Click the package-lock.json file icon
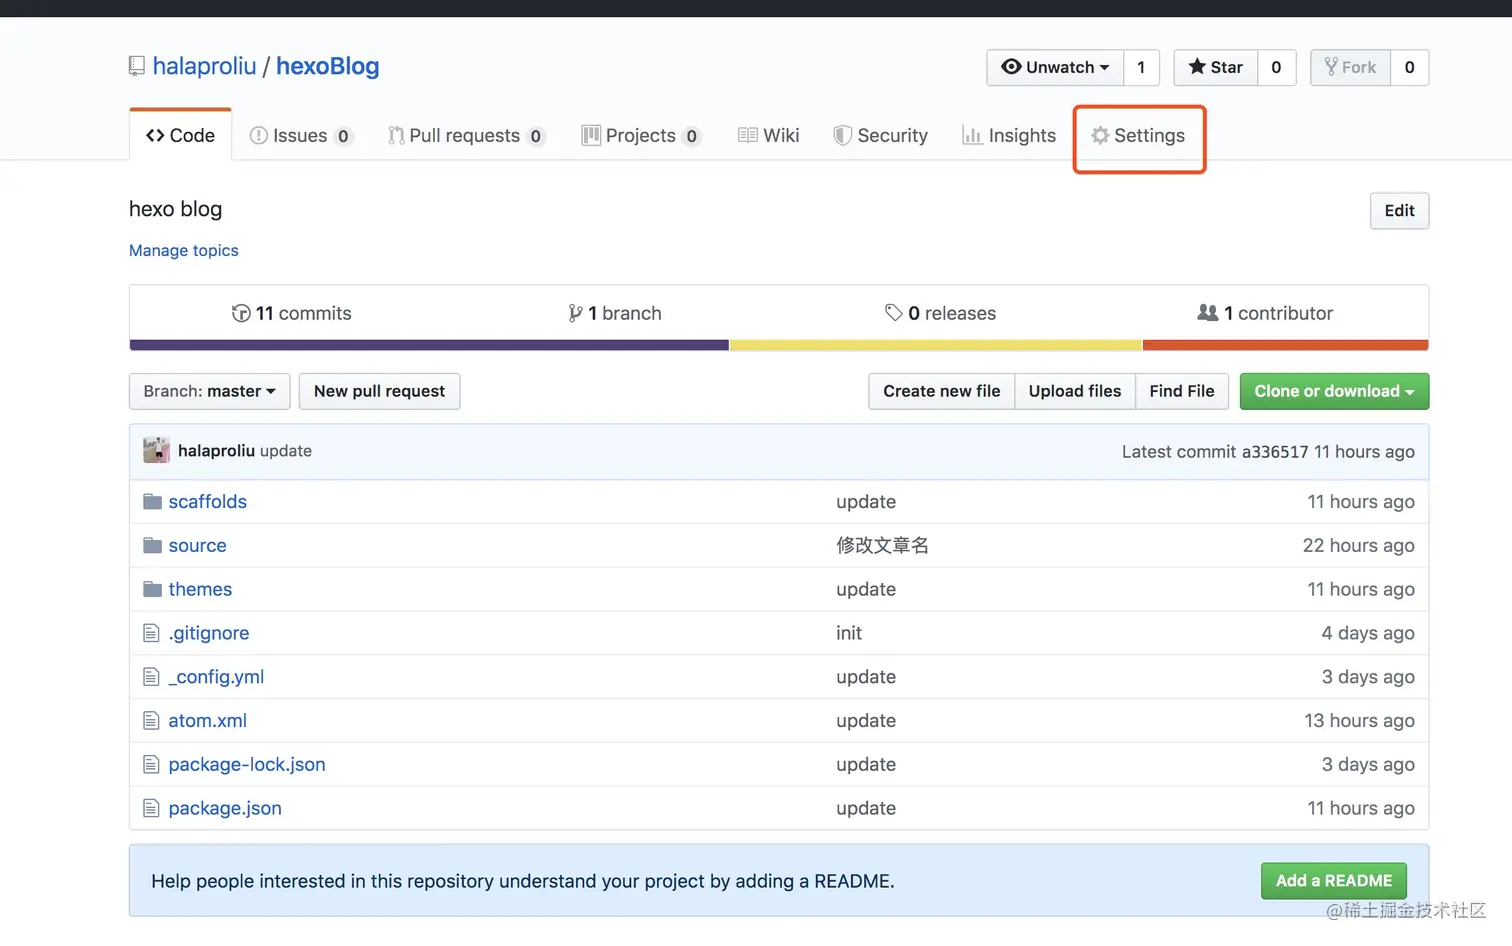Screen dimensions: 1512x946 151,765
